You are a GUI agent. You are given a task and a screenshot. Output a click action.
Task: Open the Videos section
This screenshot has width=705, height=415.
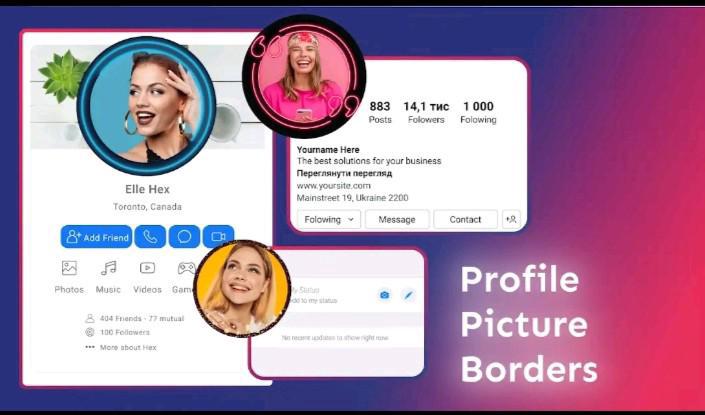[147, 276]
